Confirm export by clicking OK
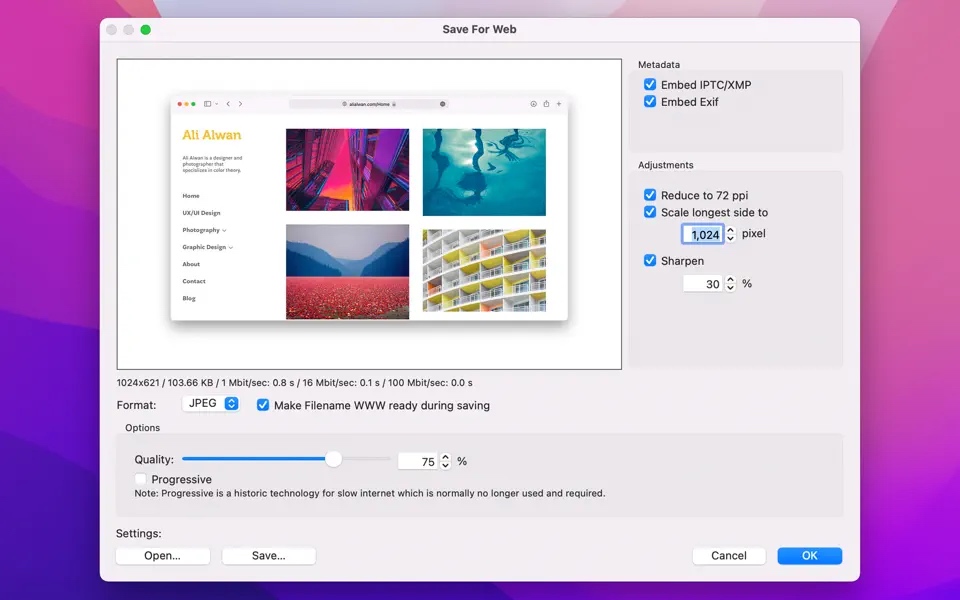960x600 pixels. pyautogui.click(x=809, y=555)
